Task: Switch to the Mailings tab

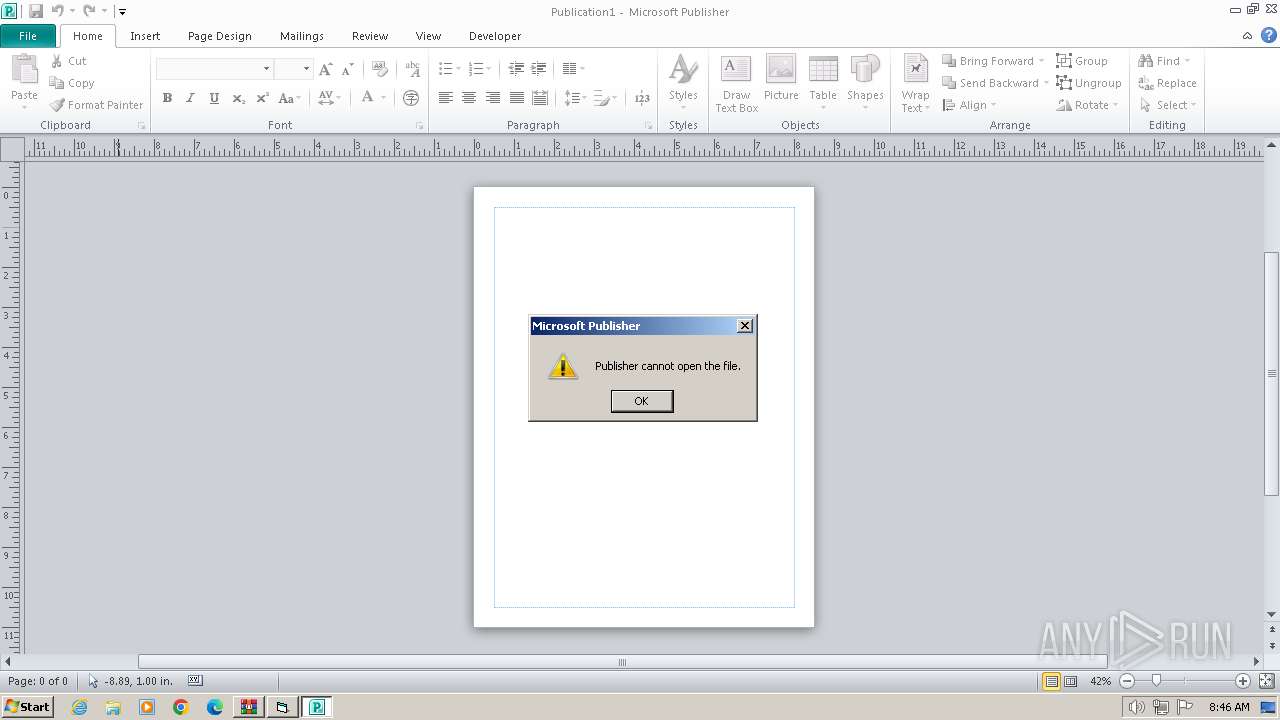Action: click(302, 36)
